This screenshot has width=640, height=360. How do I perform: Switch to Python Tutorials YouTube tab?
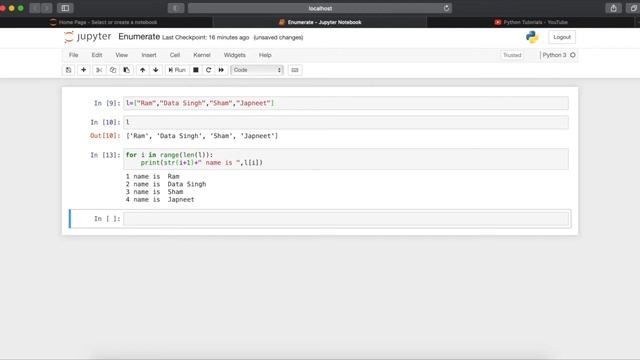(531, 22)
